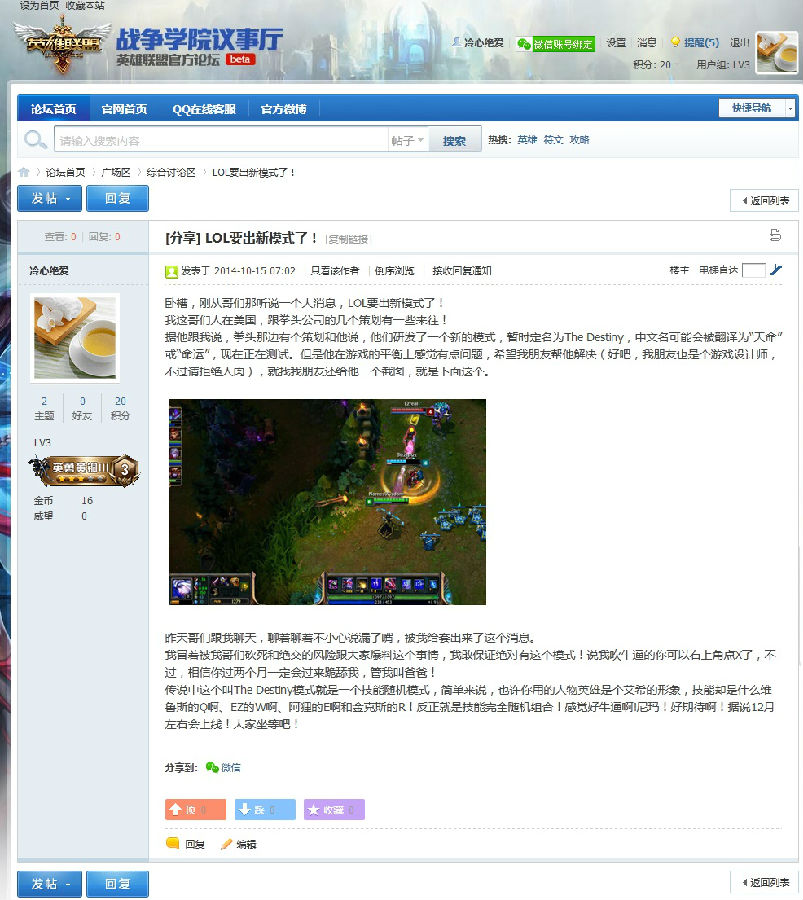803x900 pixels.
Task: Click the 搜索 search button
Action: point(454,141)
